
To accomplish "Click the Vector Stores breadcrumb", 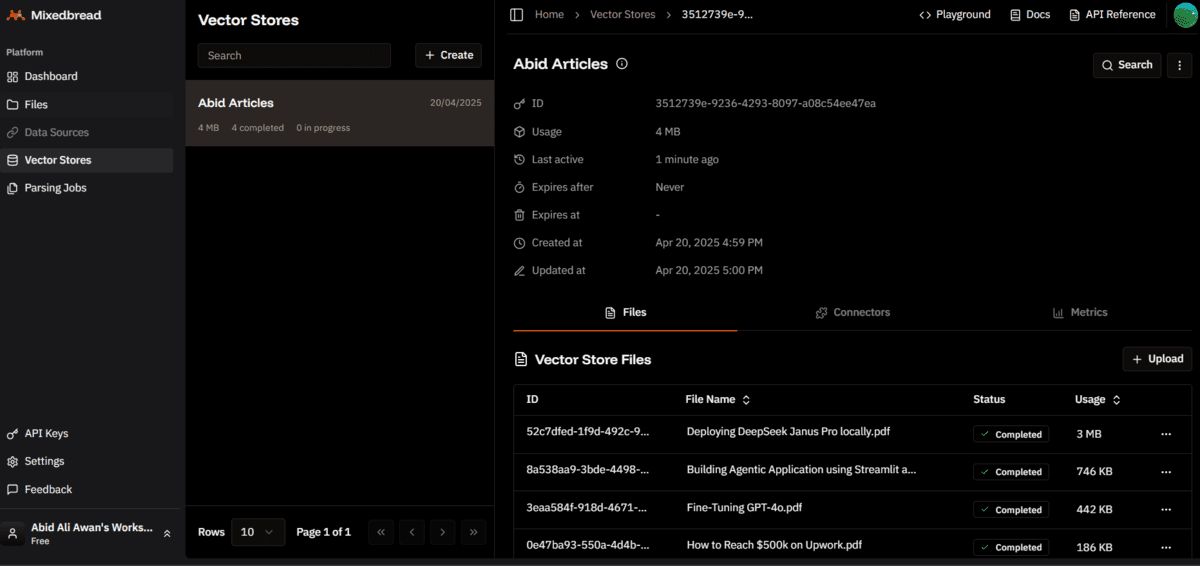I will coord(623,15).
